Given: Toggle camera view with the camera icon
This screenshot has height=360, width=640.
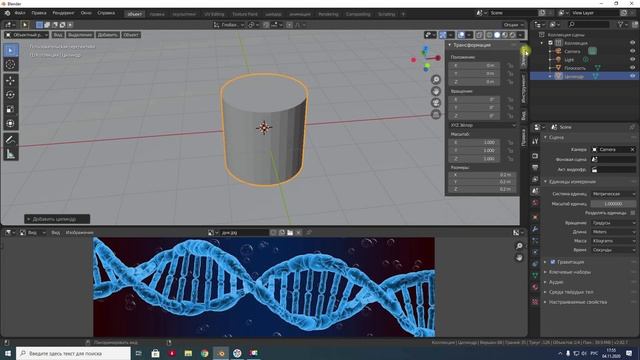Looking at the screenshot, I should (x=436, y=102).
